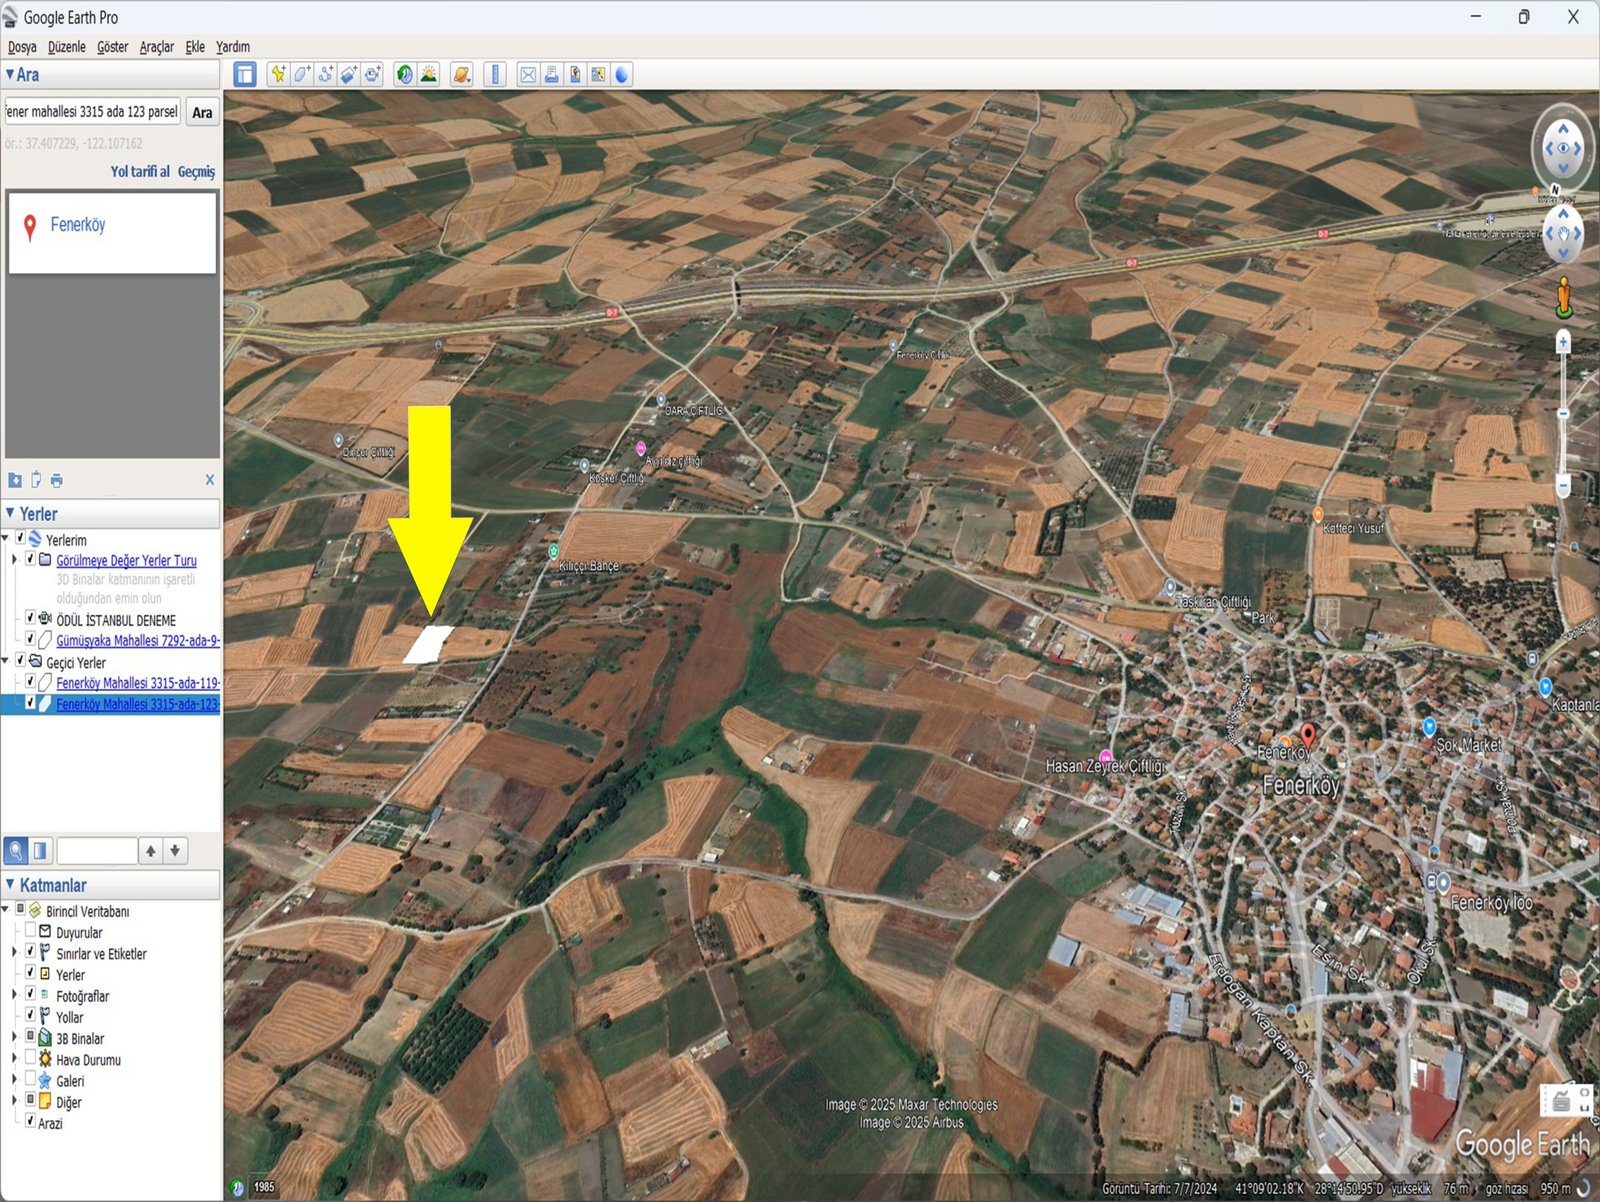Adjust the zoom slider handle
Screen dimensions: 1600x1202
[x=1563, y=413]
